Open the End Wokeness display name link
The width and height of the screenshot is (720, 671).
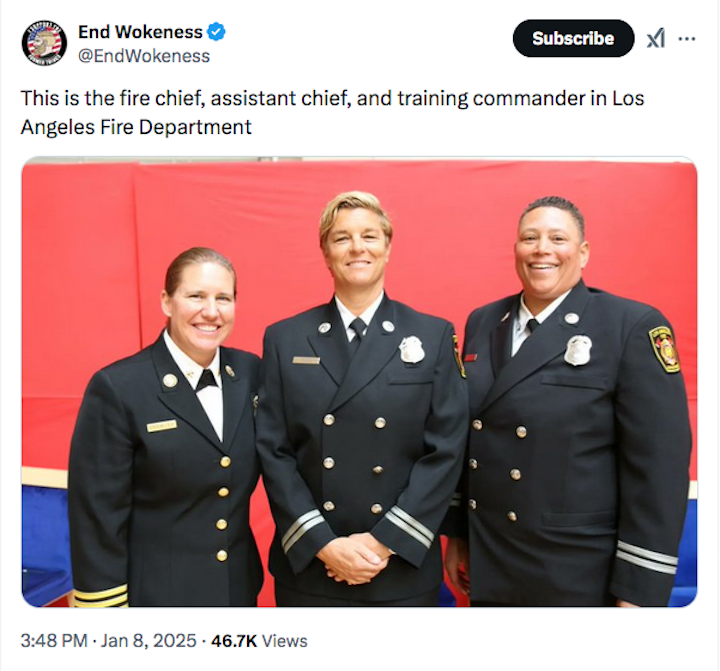coord(140,32)
